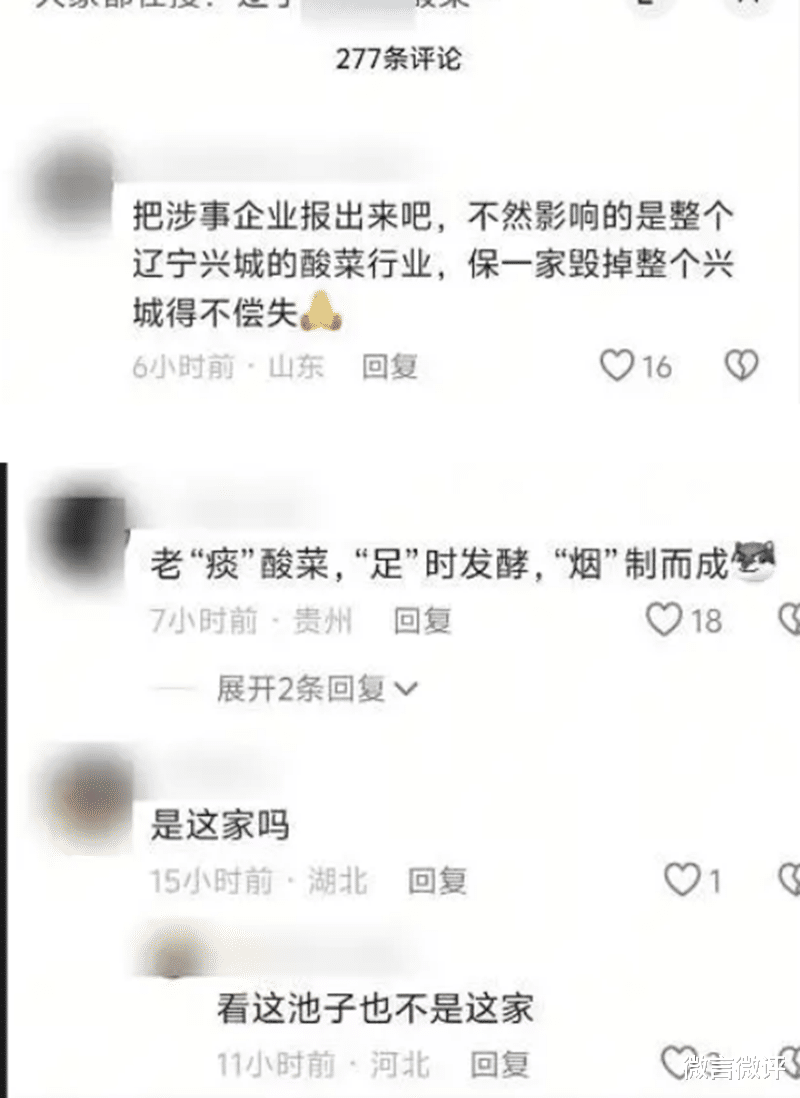Reply to the Hubei comment 是这家吗
The image size is (800, 1098).
click(x=438, y=880)
